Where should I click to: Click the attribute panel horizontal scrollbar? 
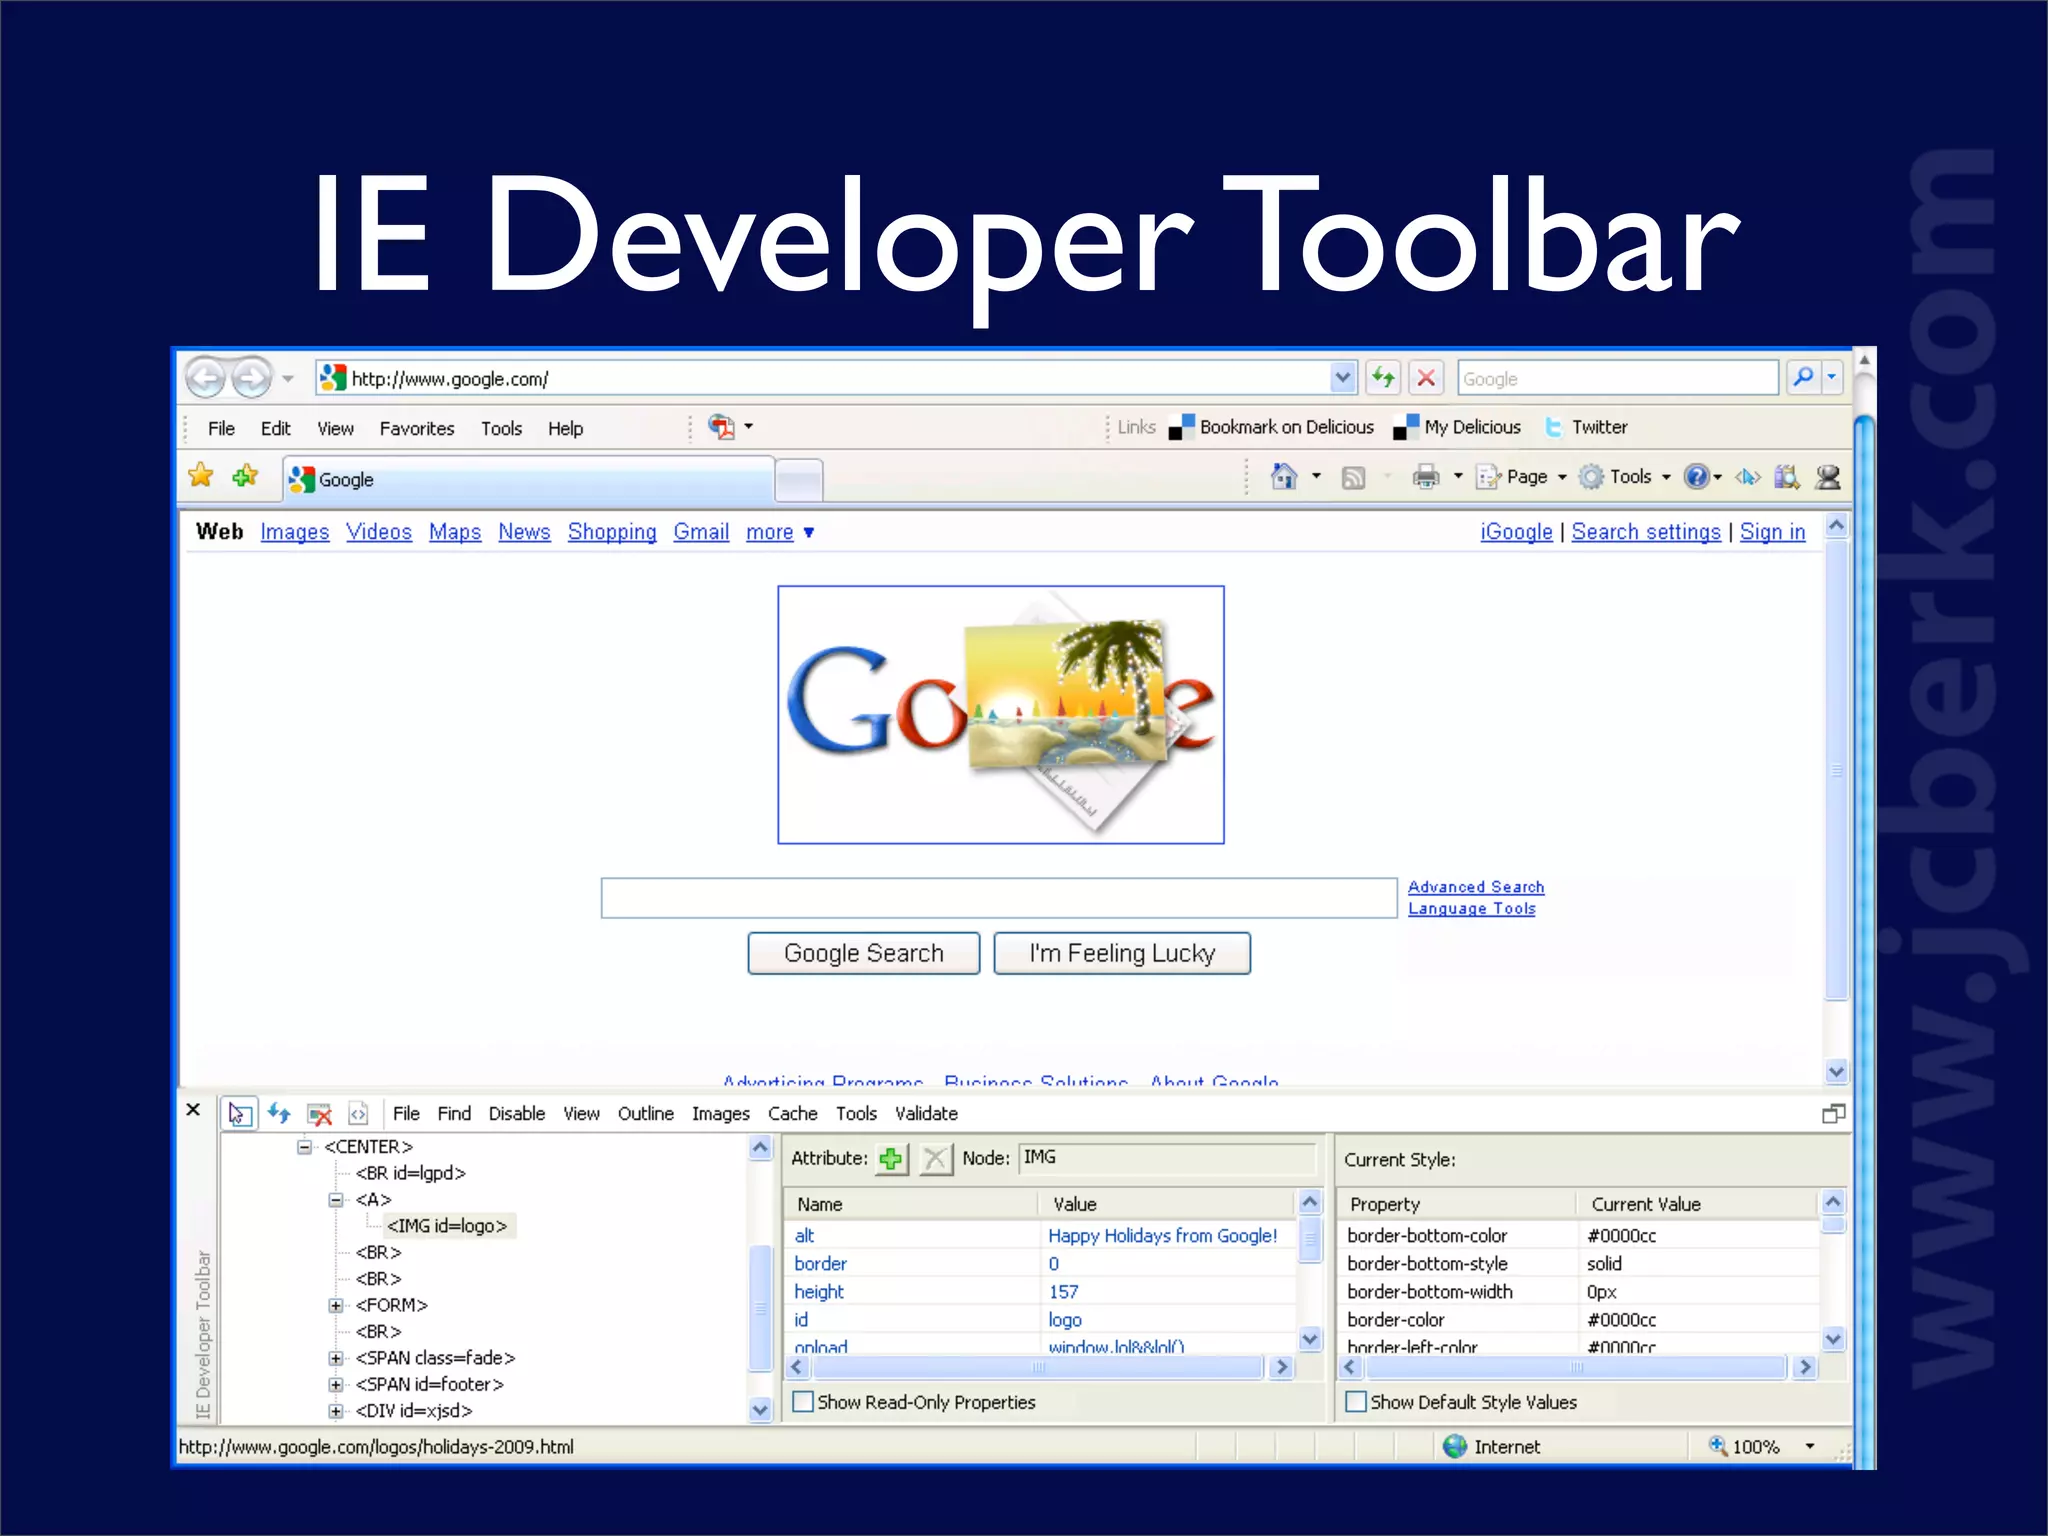coord(1040,1367)
